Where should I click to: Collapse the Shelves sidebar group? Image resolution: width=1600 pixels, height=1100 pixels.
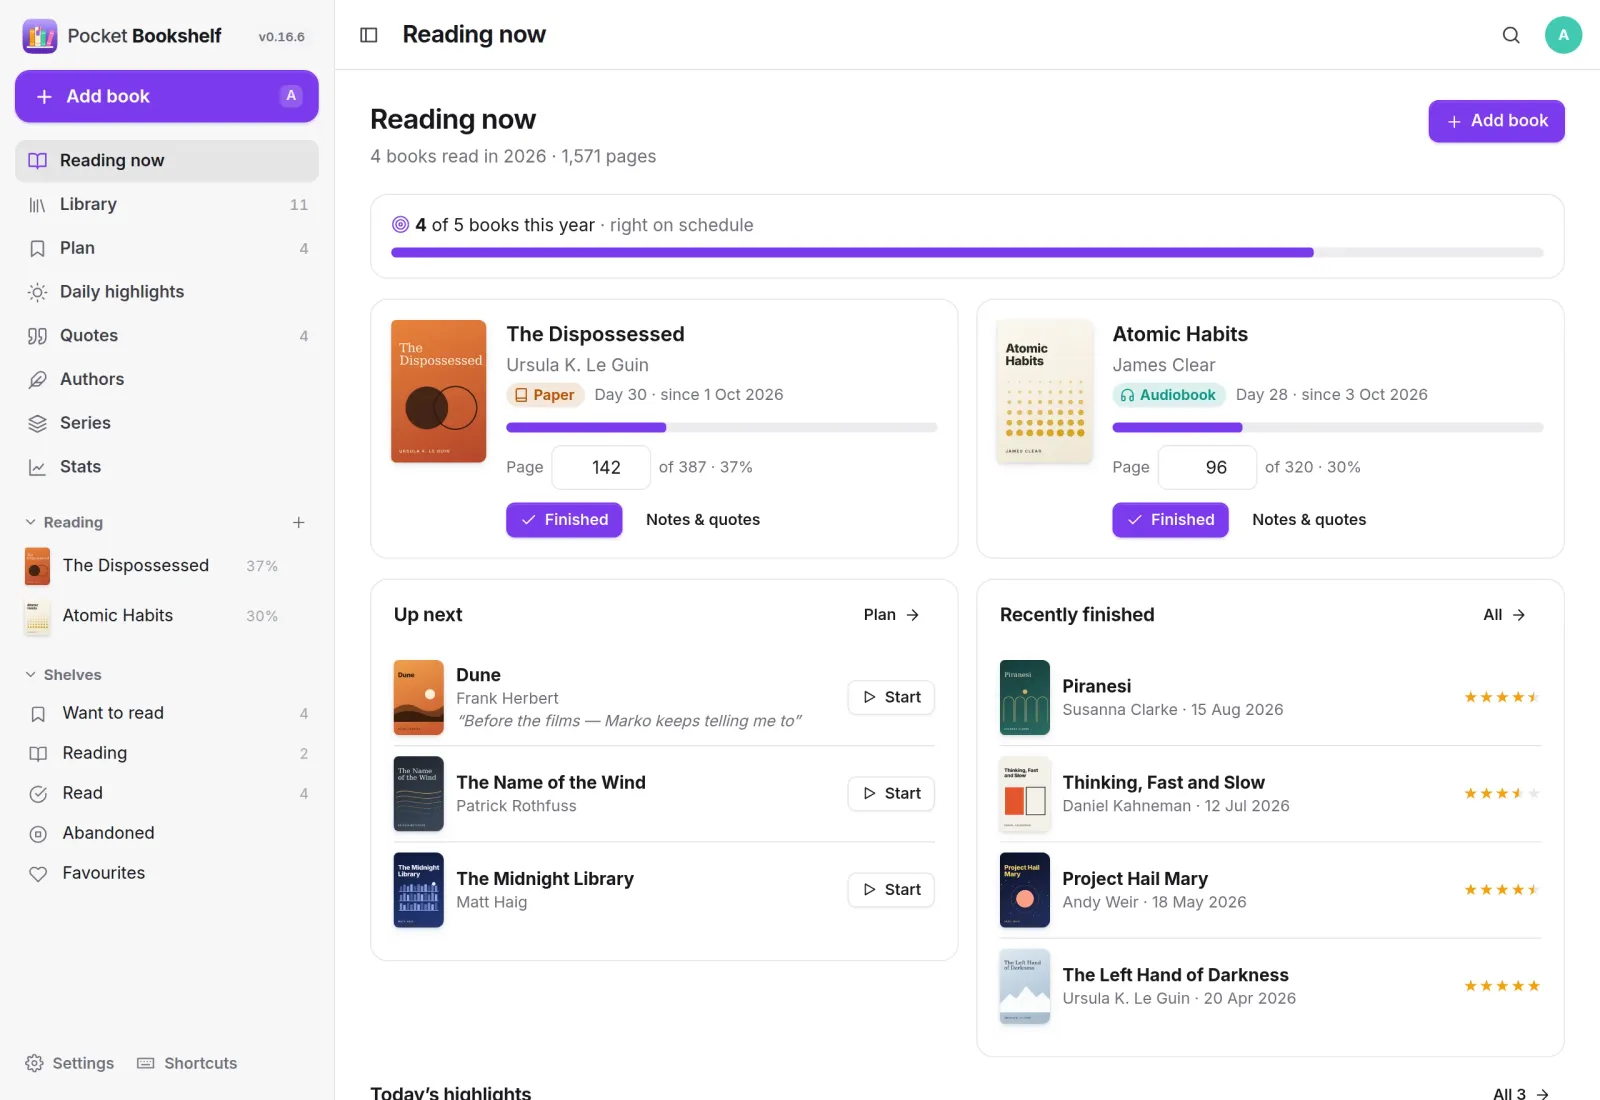(63, 675)
